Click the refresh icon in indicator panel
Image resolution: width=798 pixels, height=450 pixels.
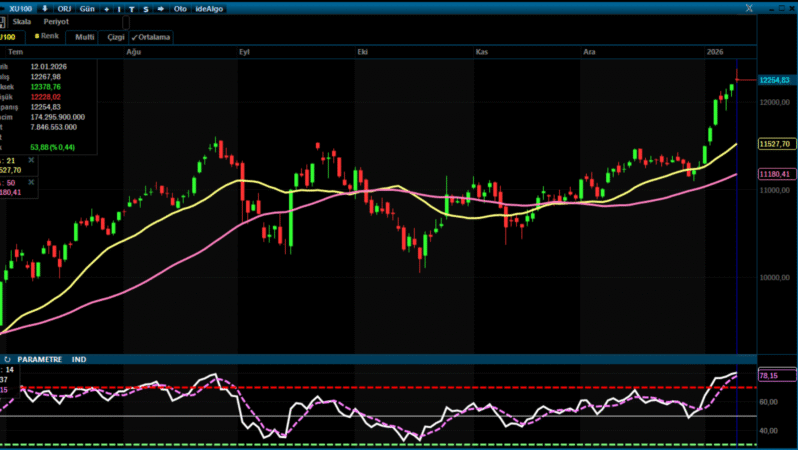click(7, 359)
